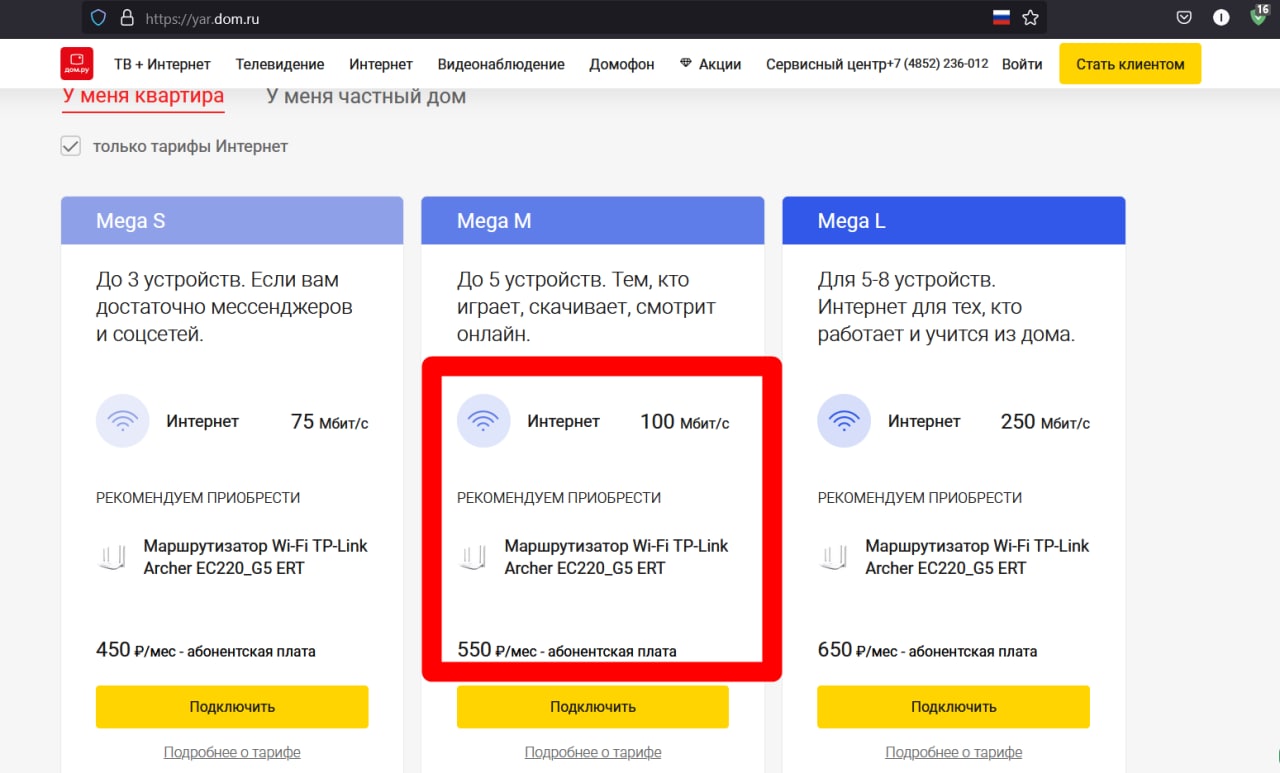1280x773 pixels.
Task: Click the Wi-Fi icon in Mega L card
Action: click(x=844, y=421)
